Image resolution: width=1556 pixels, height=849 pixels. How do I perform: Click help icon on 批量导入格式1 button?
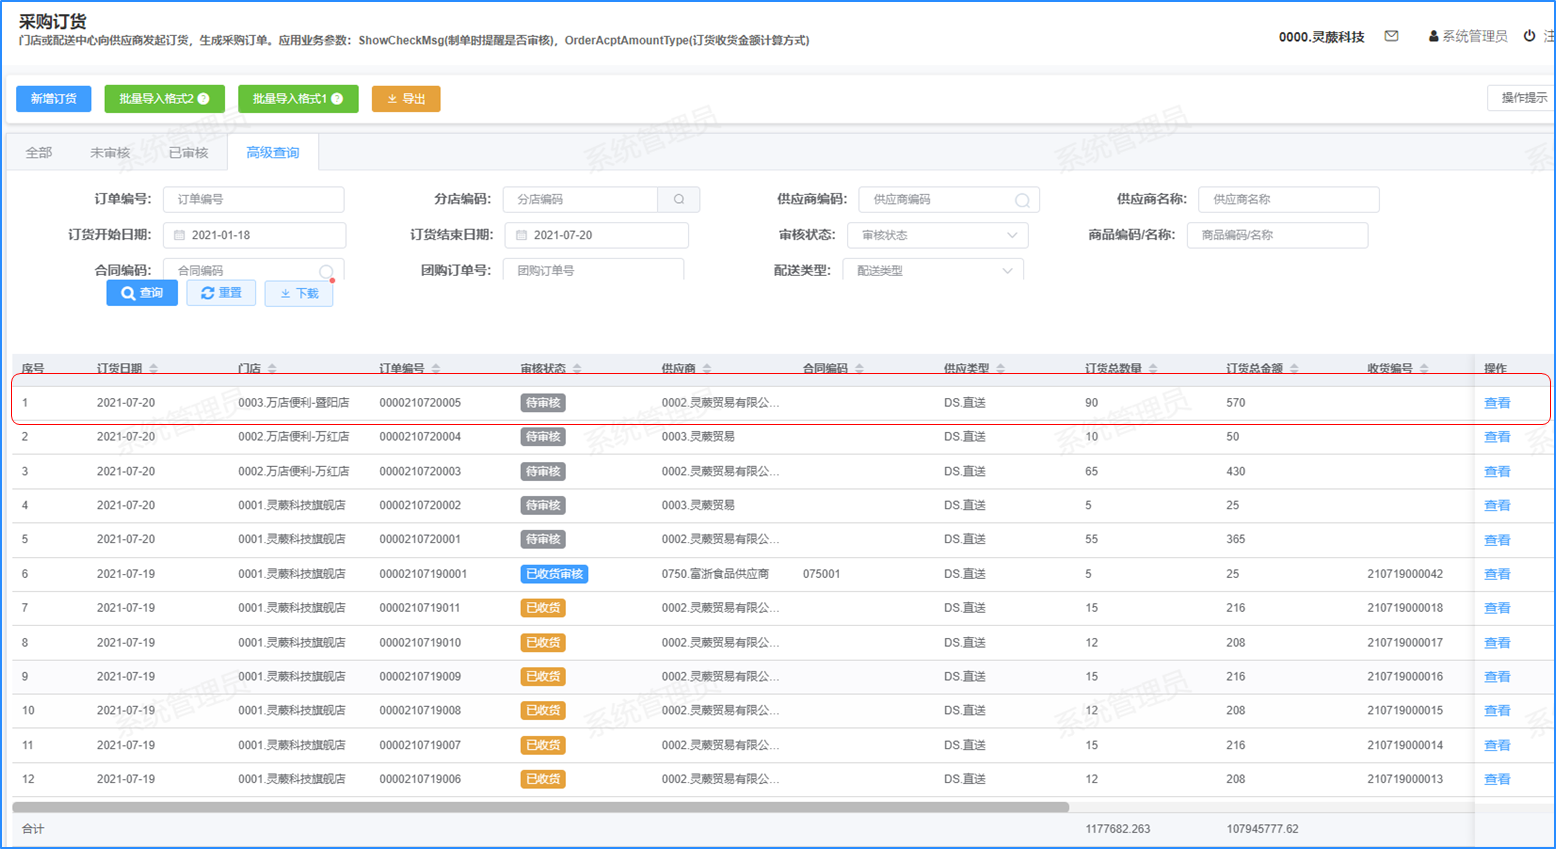(337, 99)
